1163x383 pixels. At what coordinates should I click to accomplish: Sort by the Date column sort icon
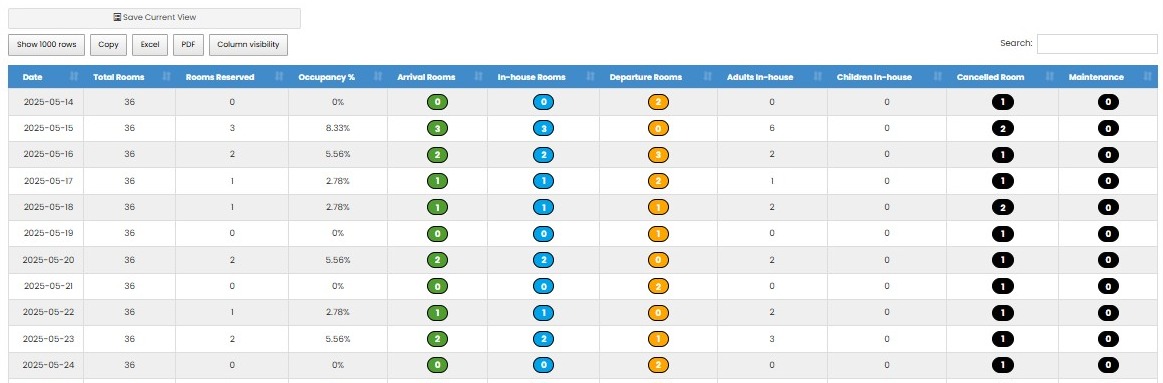click(74, 76)
